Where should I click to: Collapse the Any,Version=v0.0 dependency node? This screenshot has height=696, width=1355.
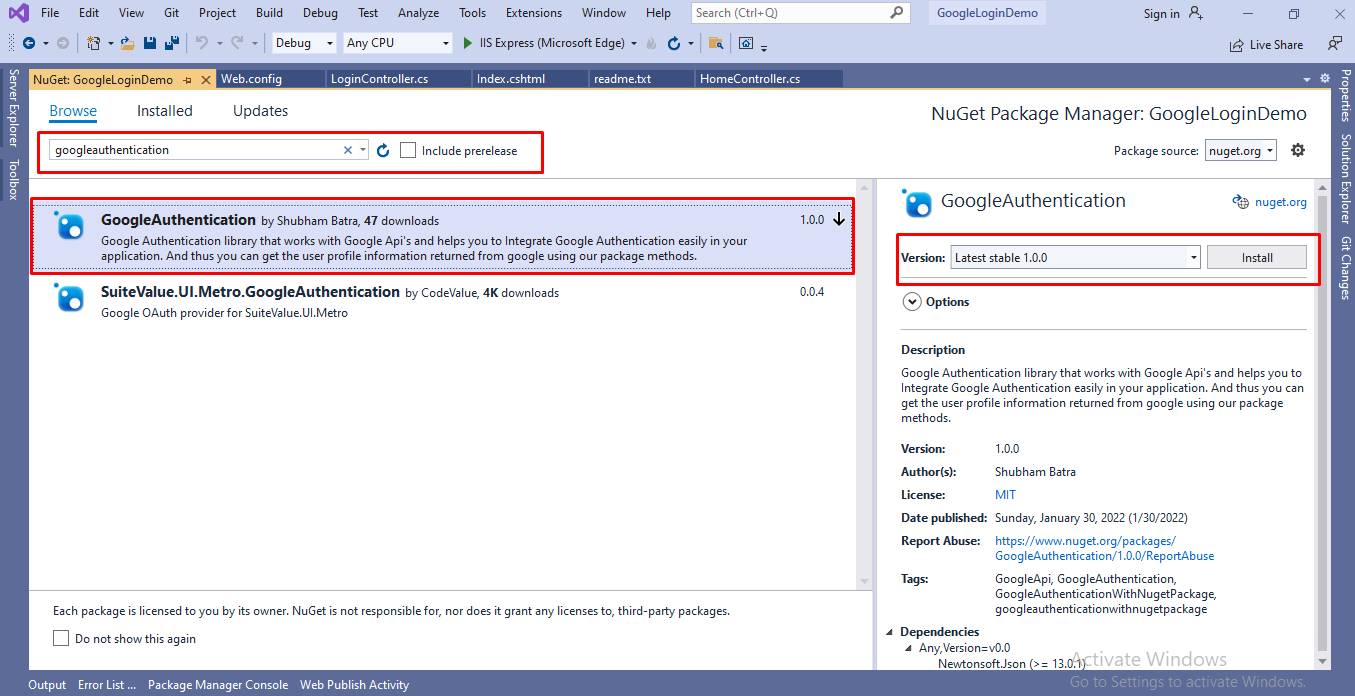pos(909,648)
